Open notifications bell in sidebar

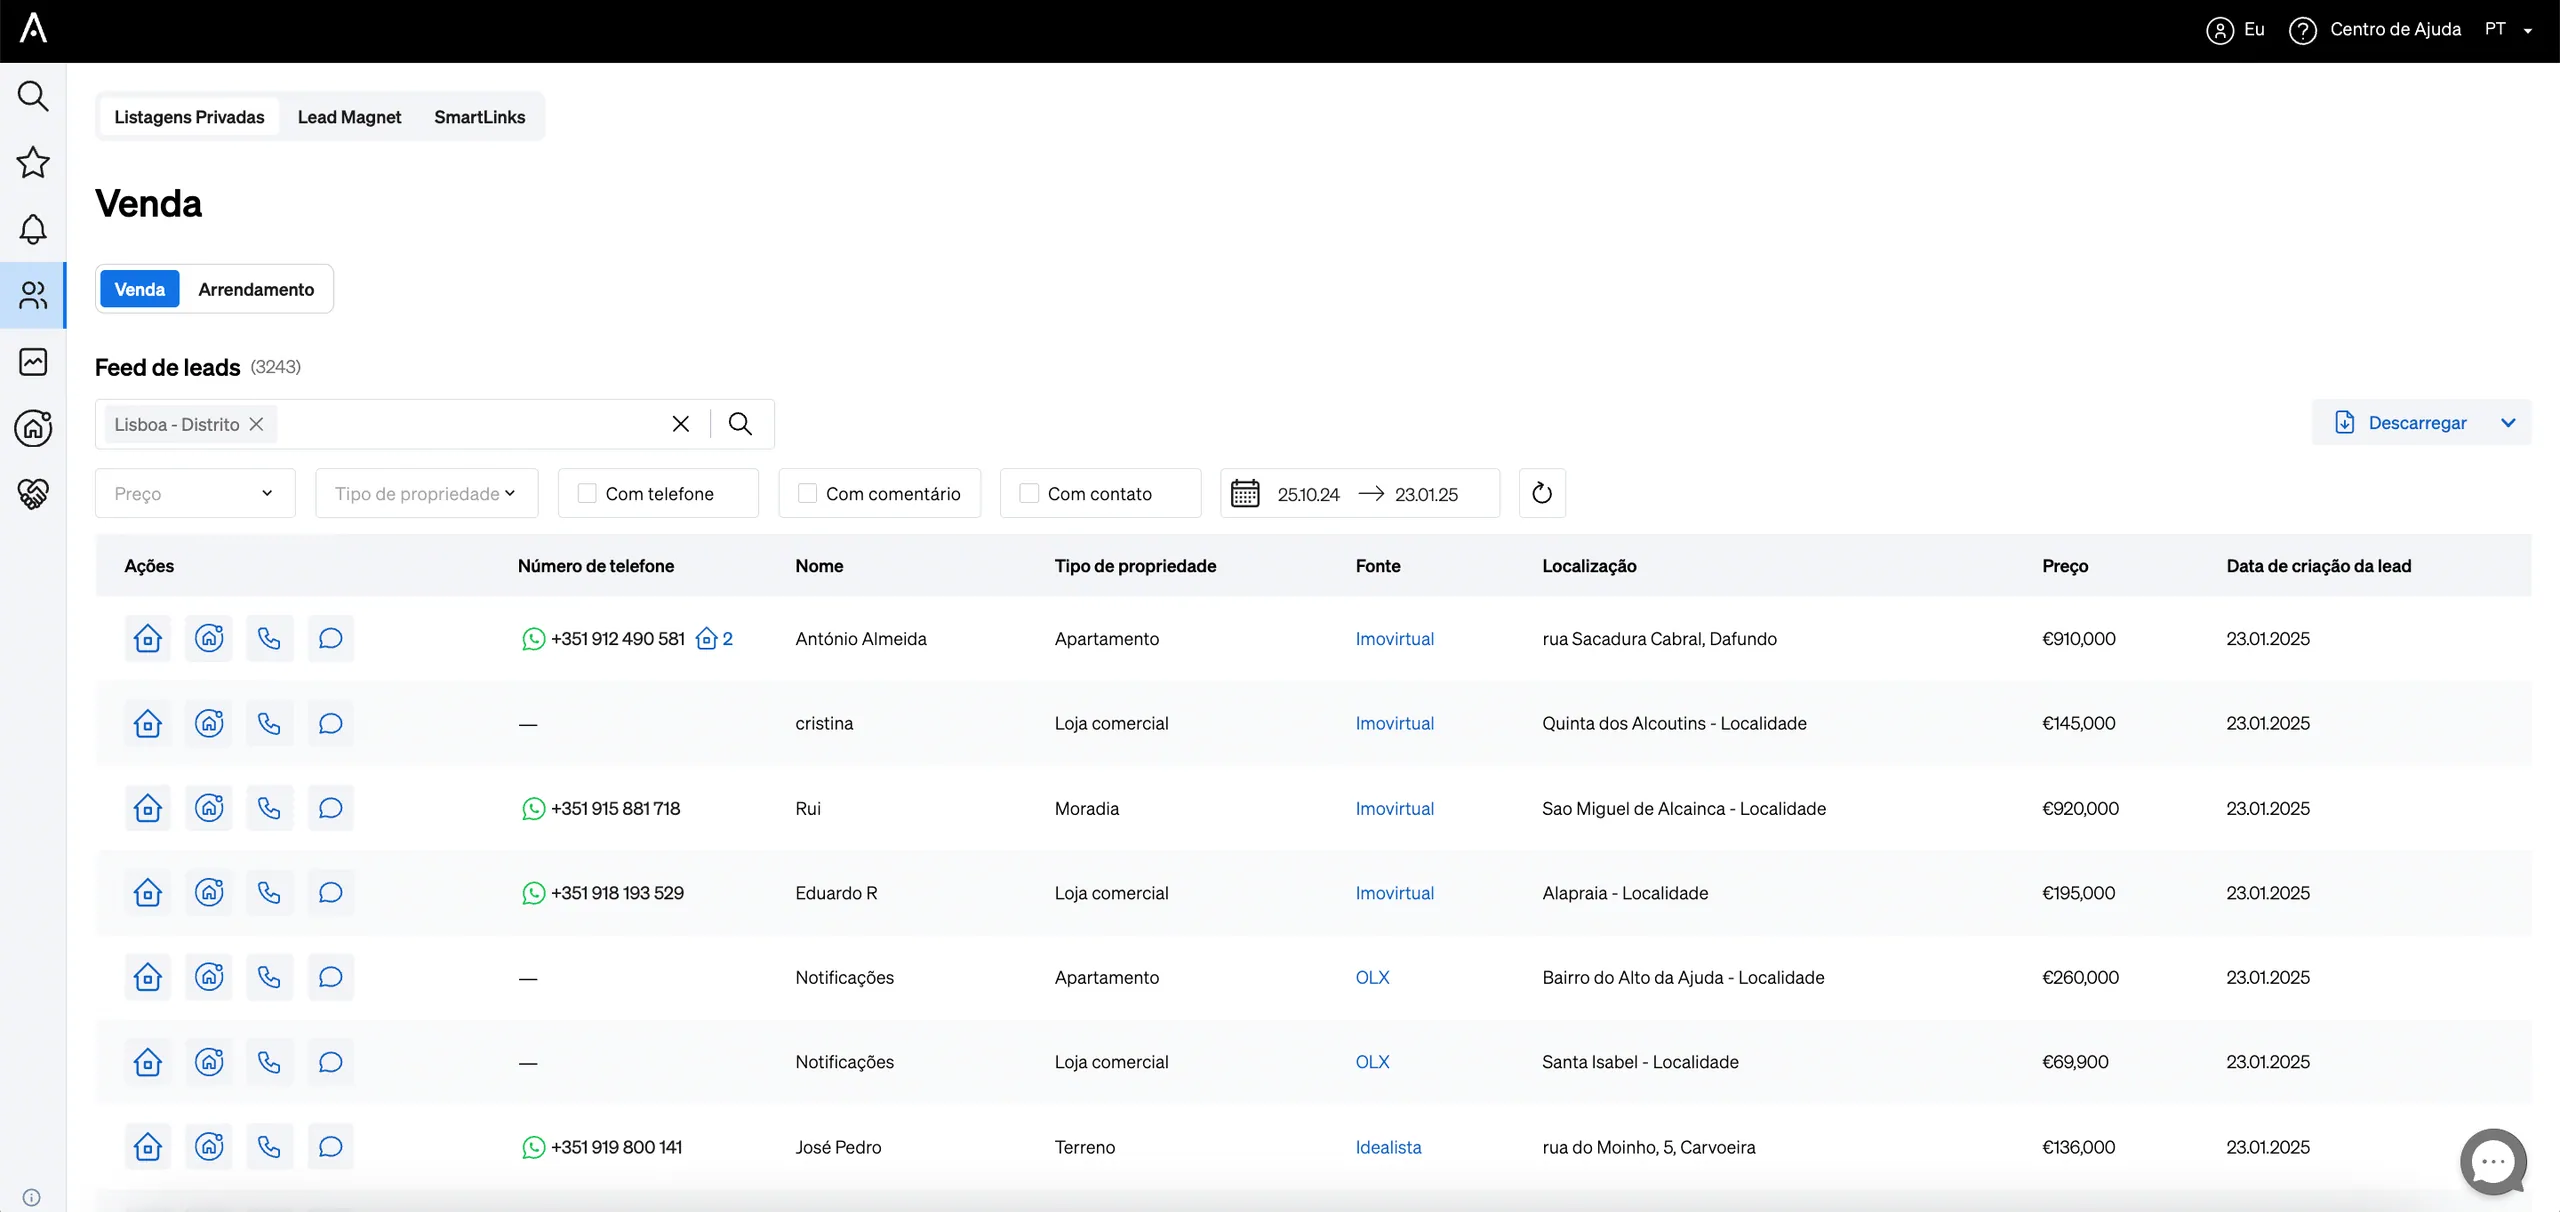coord(33,229)
